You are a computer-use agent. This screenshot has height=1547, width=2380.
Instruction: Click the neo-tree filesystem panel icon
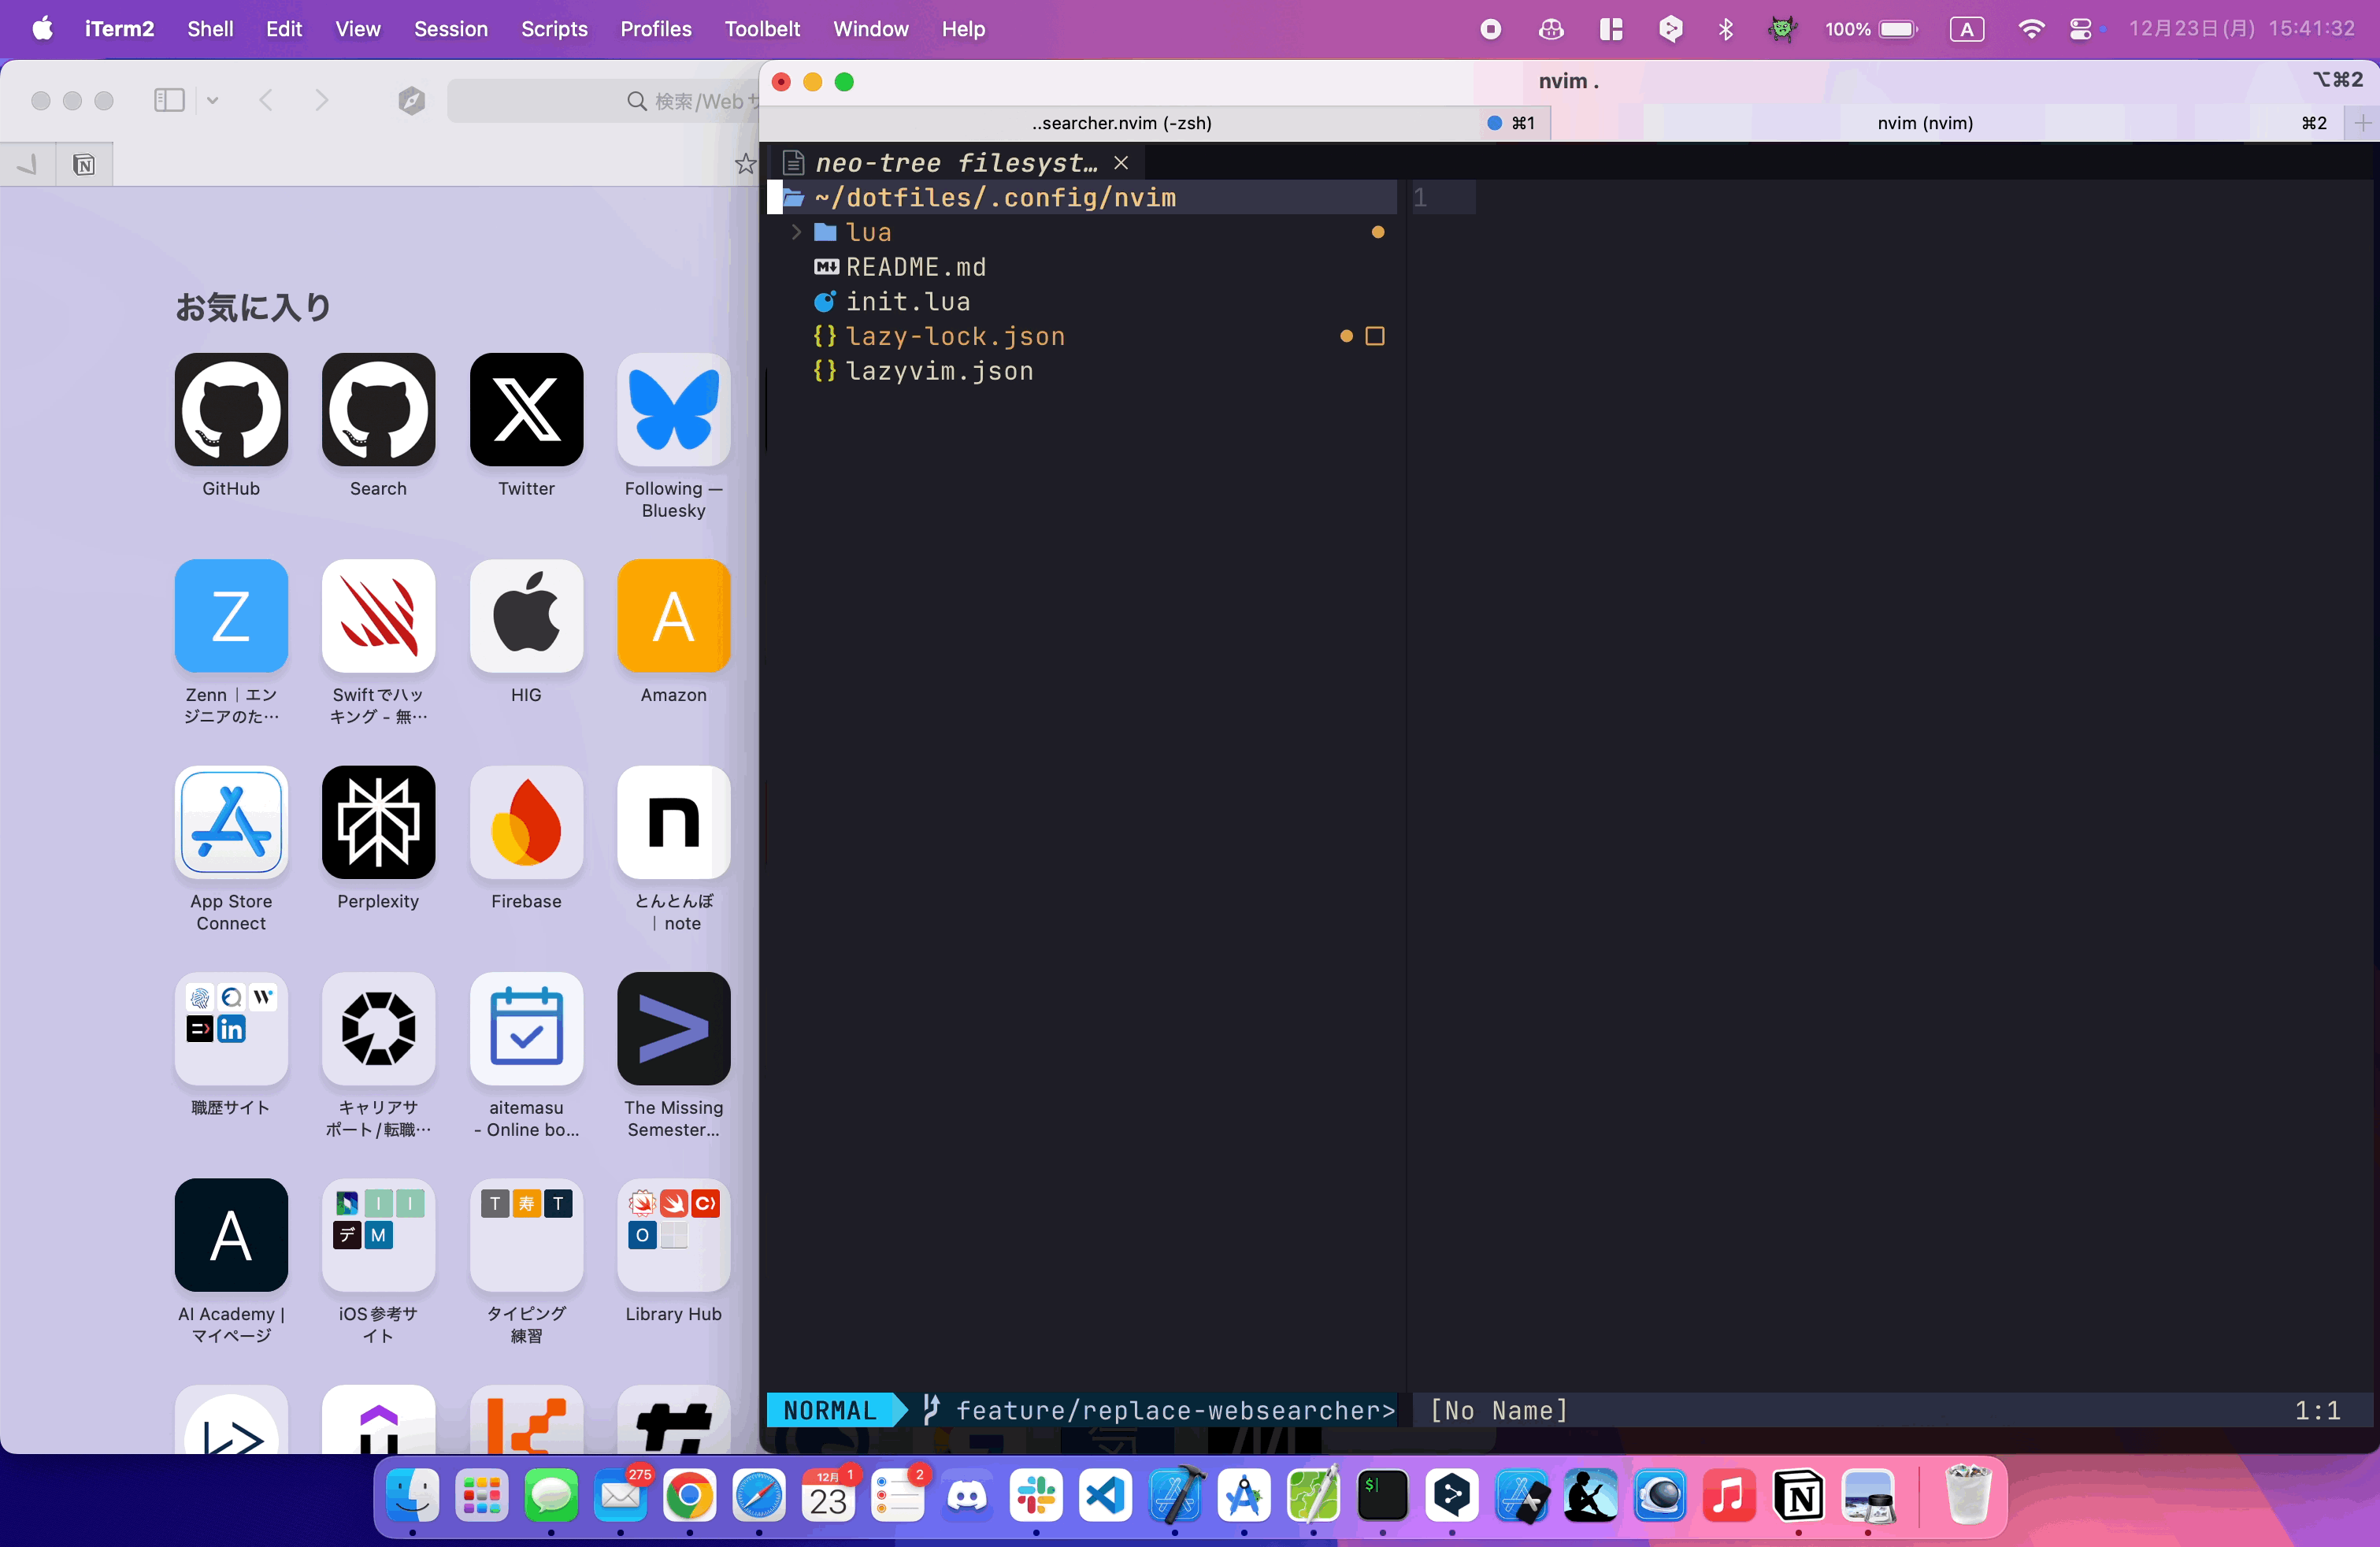[791, 161]
